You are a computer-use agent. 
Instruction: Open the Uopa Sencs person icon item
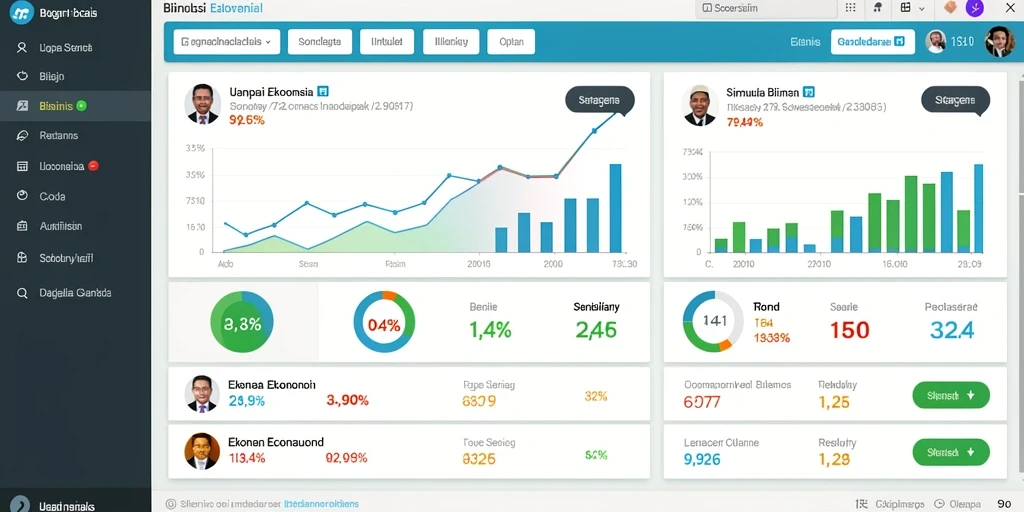[22, 48]
